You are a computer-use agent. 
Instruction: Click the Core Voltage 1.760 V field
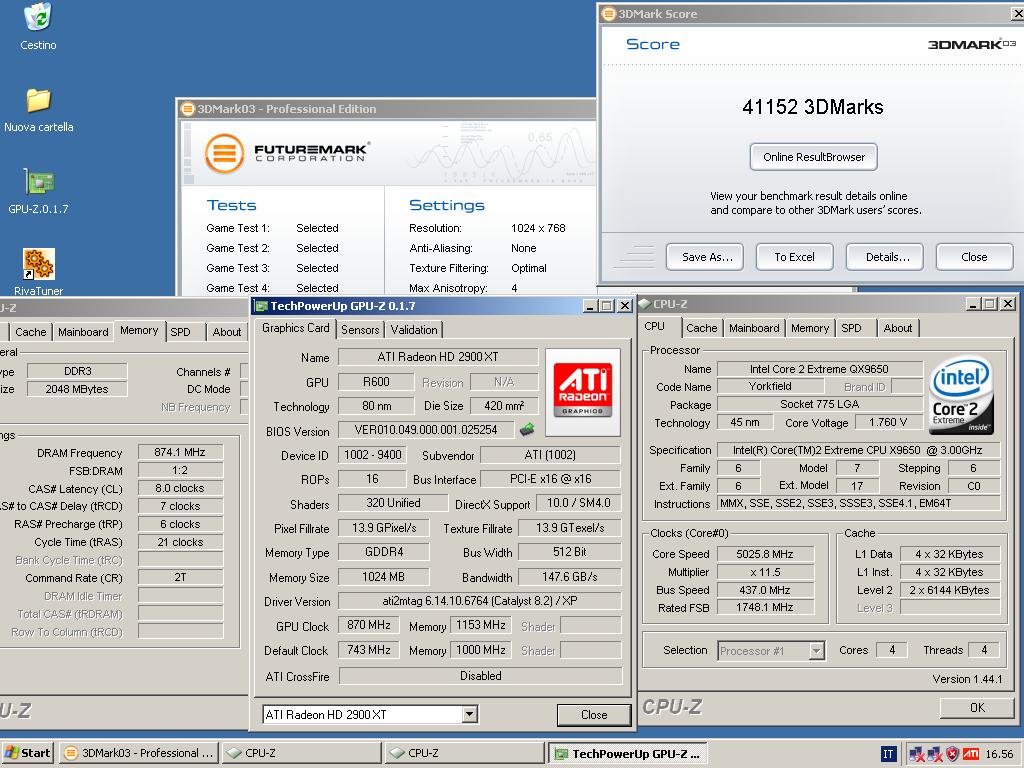888,423
